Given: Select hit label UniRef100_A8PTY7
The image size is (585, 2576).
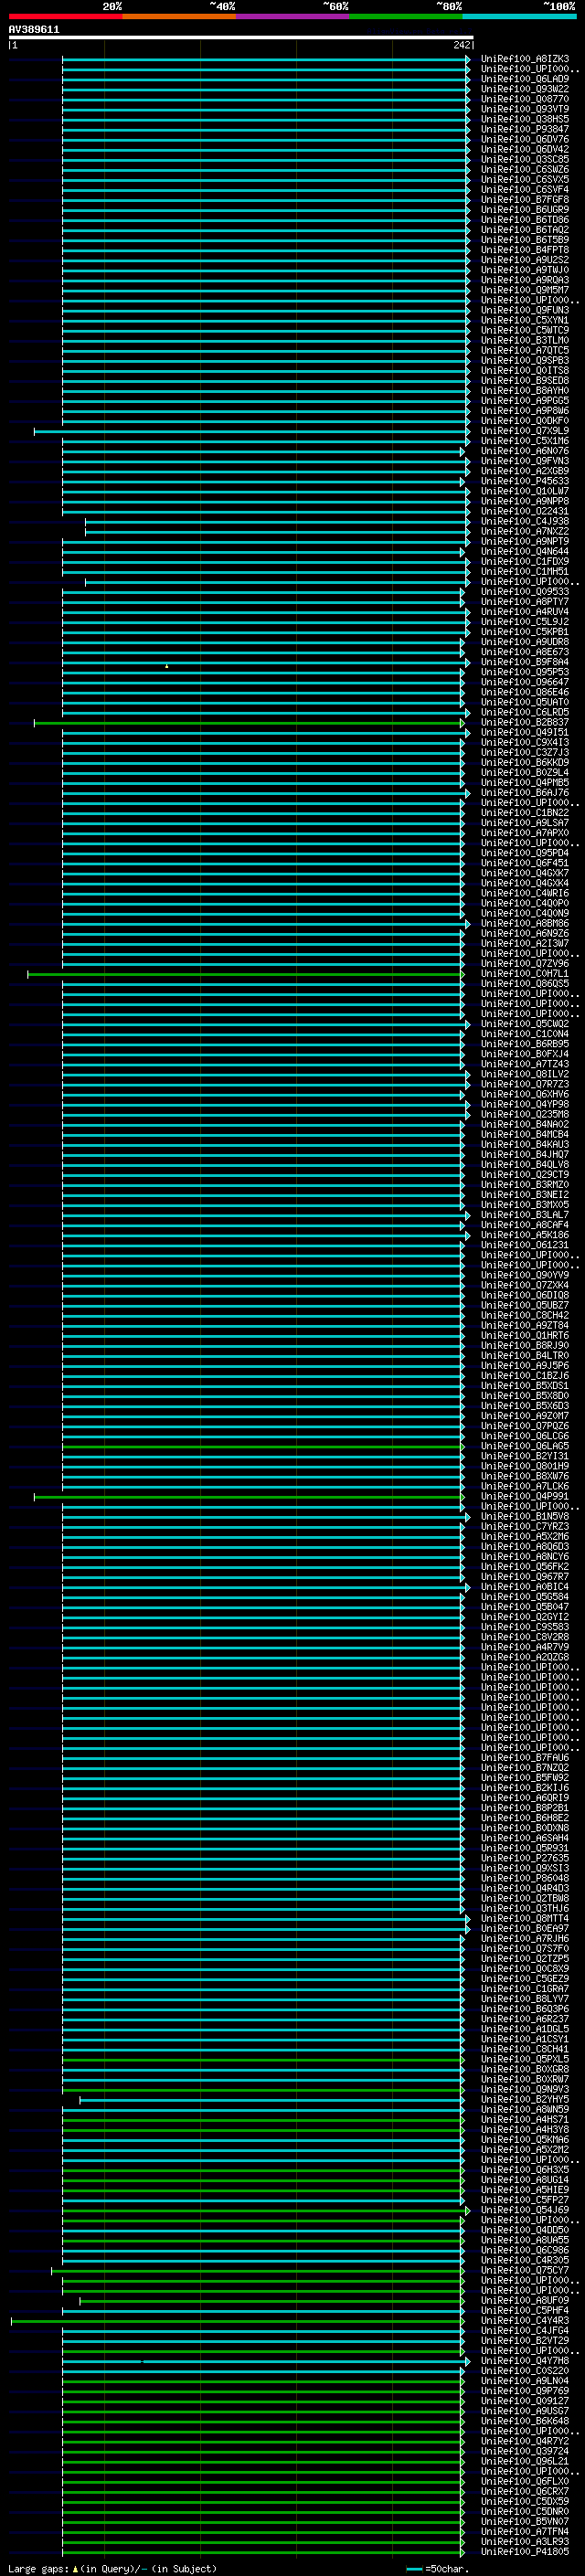Looking at the screenshot, I should pos(525,602).
